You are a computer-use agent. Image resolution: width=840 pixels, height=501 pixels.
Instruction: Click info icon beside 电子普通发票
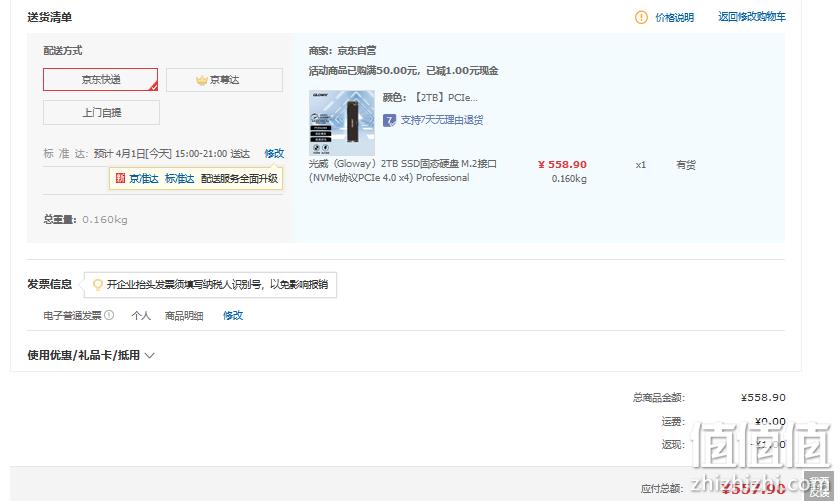point(109,315)
